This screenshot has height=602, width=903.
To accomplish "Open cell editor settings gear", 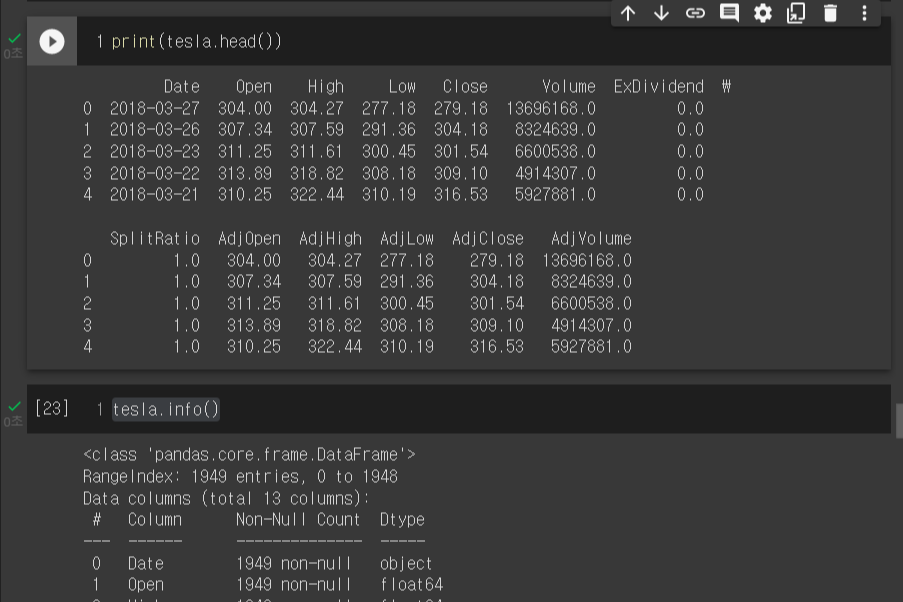I will (x=762, y=13).
